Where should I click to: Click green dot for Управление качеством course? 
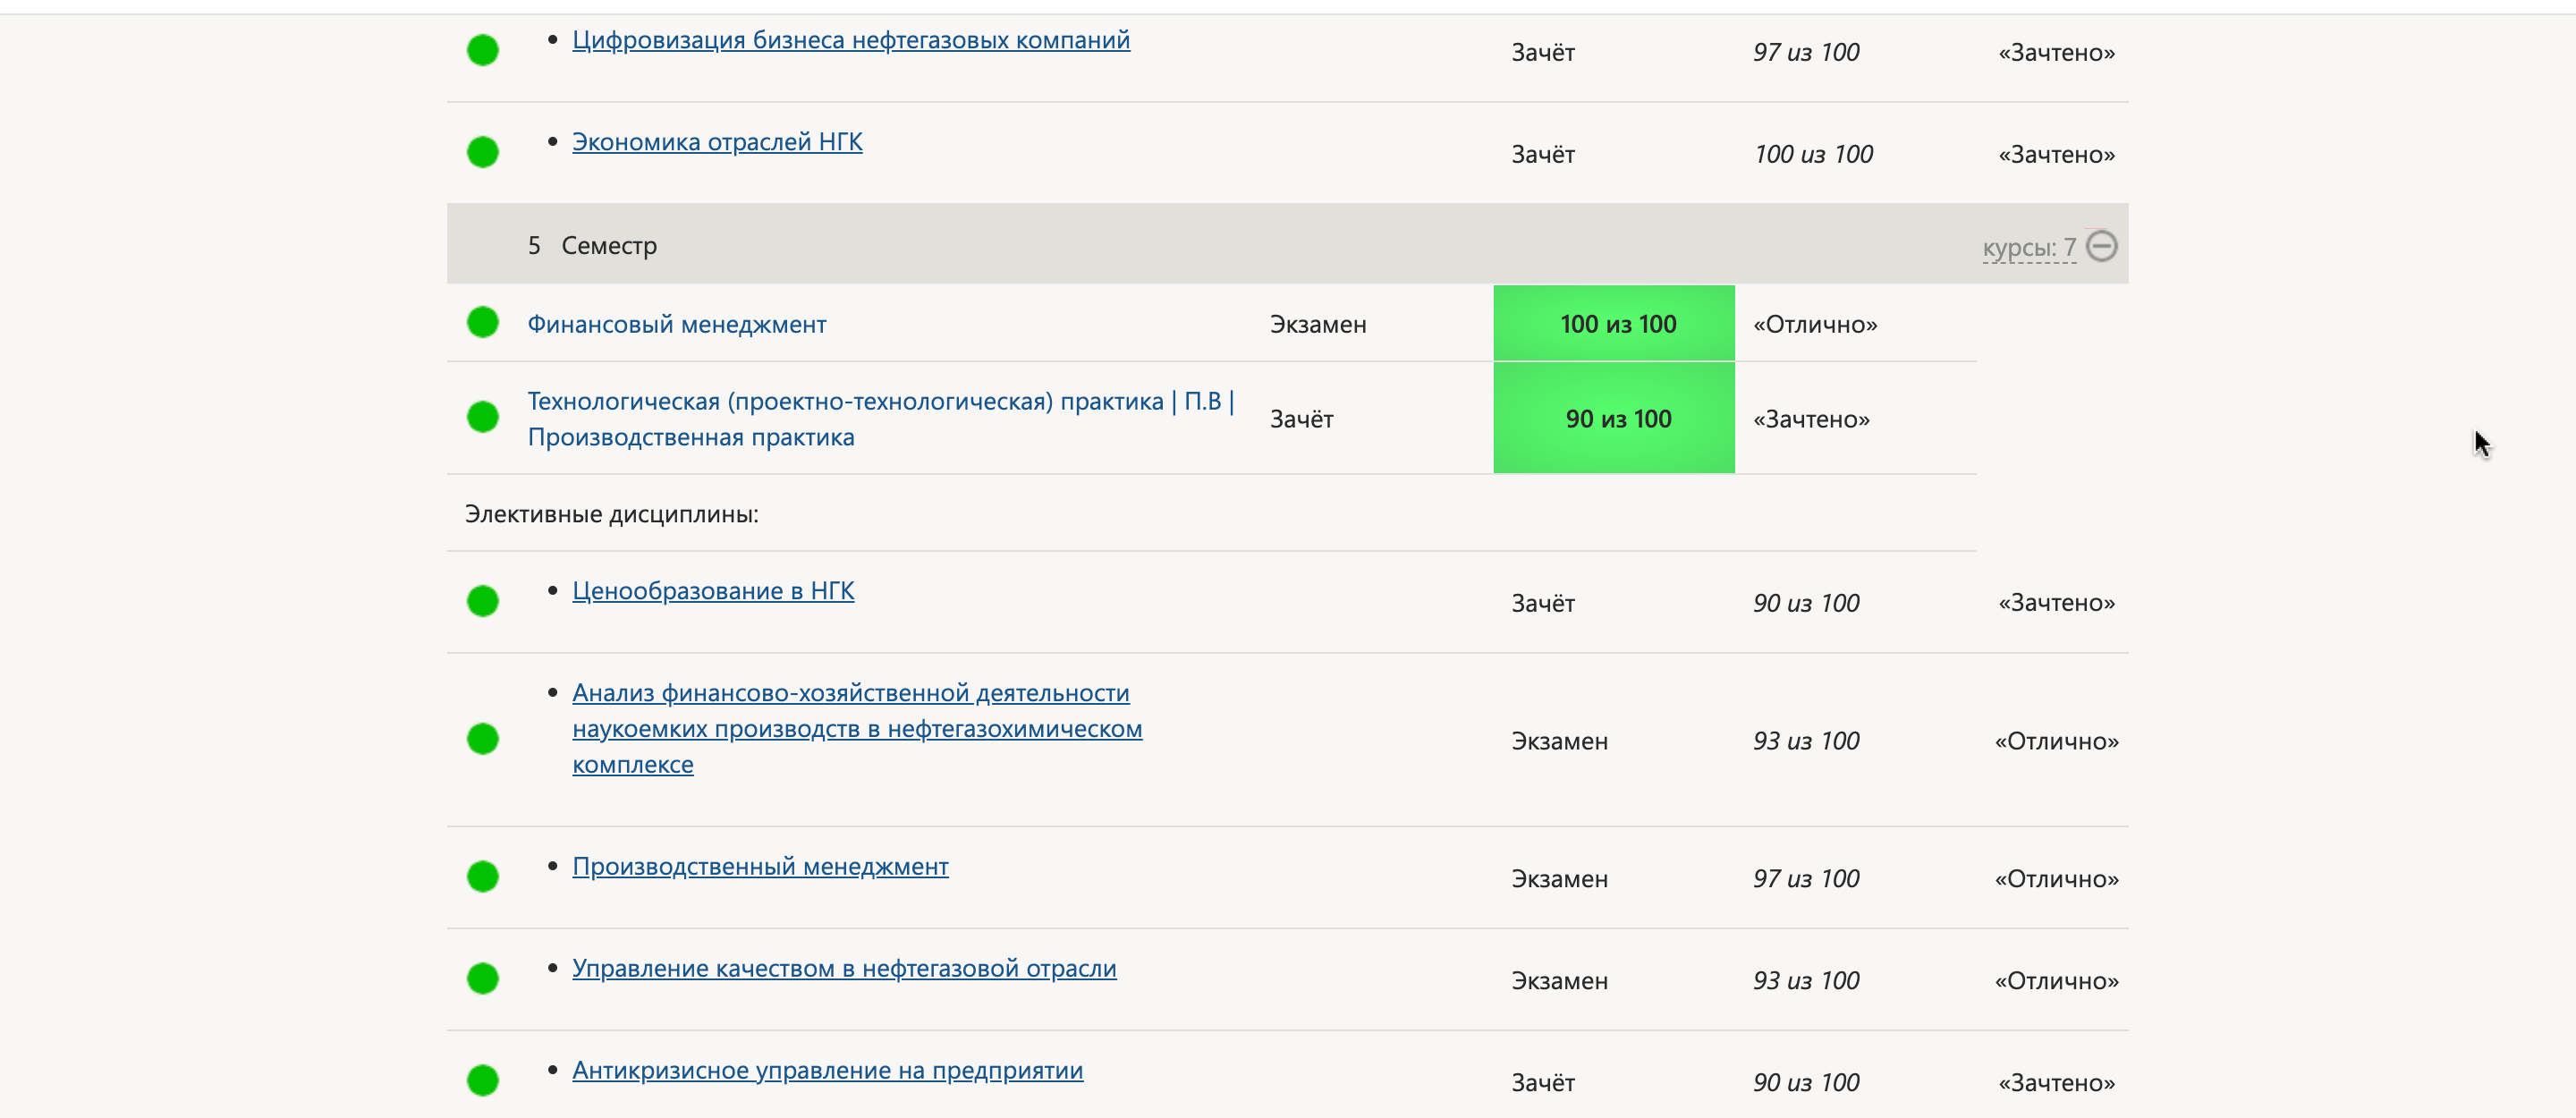tap(483, 978)
